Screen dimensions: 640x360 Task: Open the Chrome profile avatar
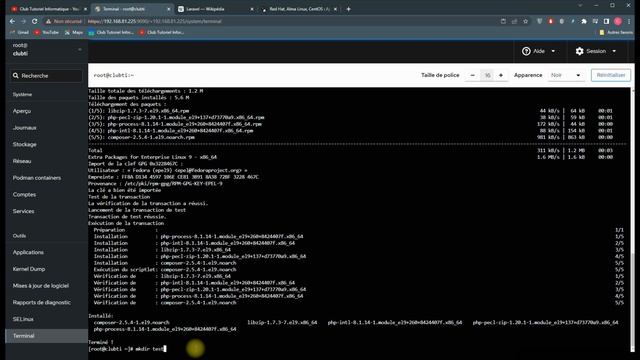click(618, 21)
